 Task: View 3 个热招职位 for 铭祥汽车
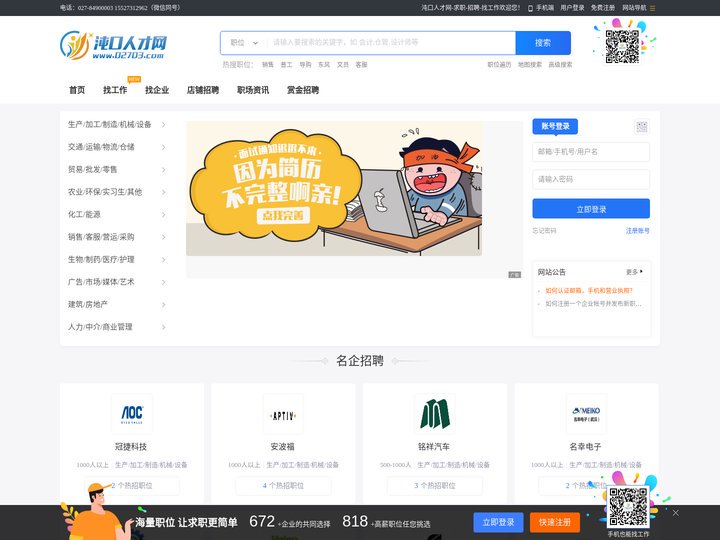point(434,485)
